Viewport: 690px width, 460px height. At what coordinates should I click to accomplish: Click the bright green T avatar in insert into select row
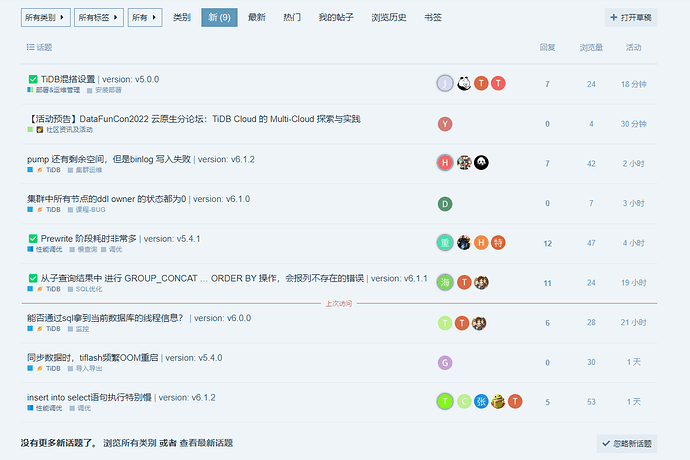click(x=445, y=401)
